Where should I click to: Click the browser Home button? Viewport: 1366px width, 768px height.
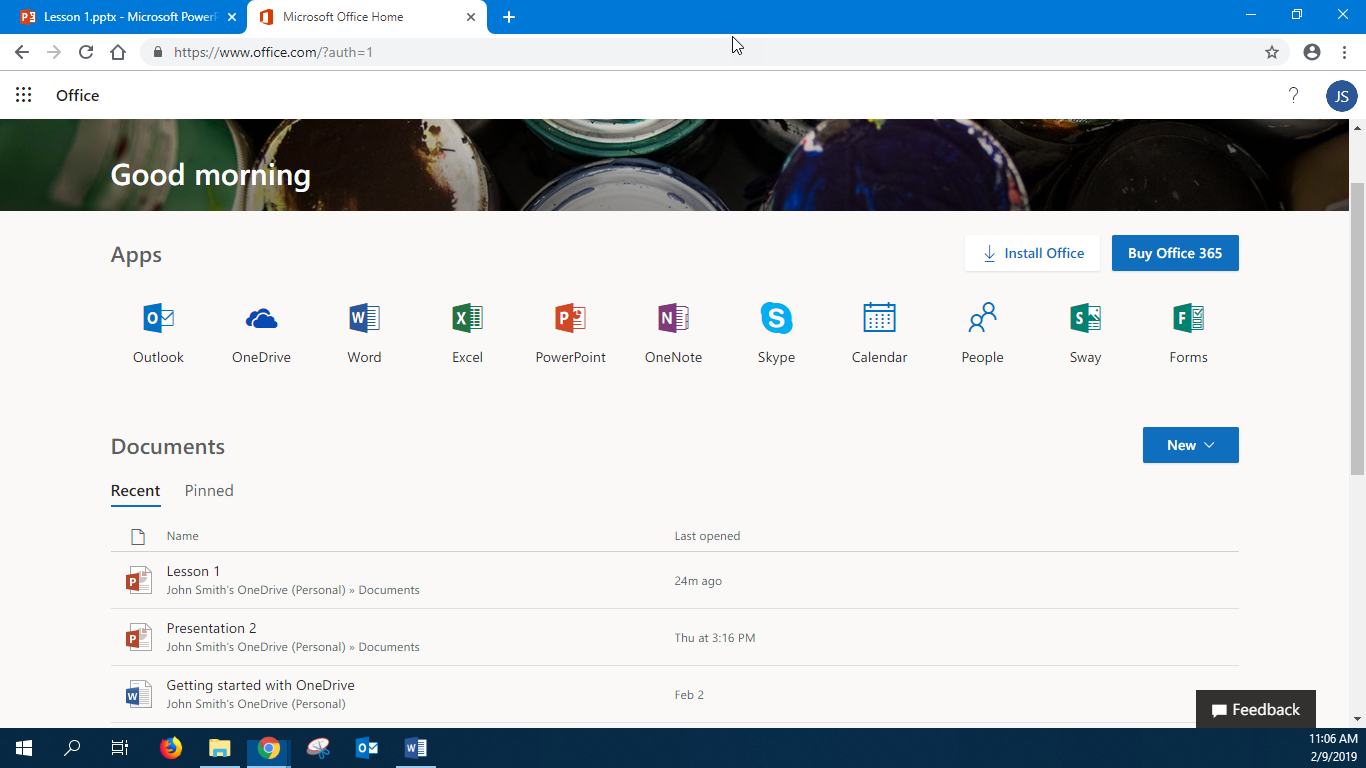(x=118, y=52)
